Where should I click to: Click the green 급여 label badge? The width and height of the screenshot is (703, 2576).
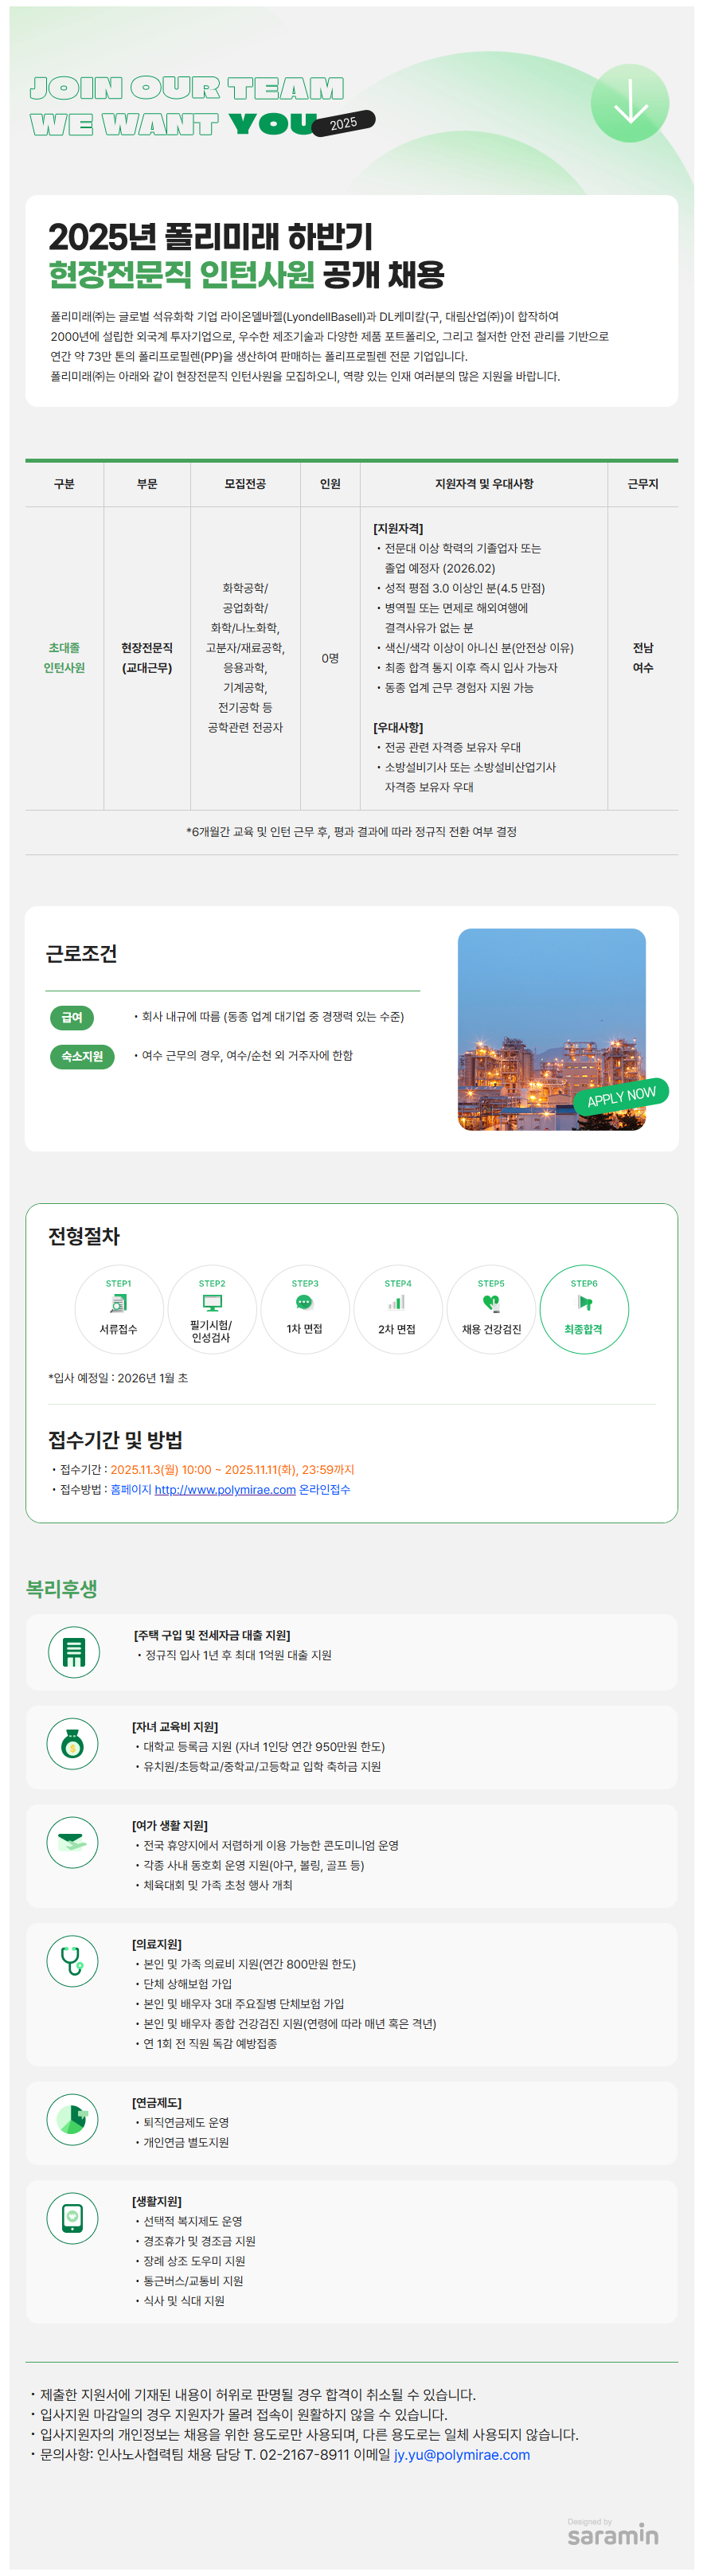click(x=72, y=1017)
